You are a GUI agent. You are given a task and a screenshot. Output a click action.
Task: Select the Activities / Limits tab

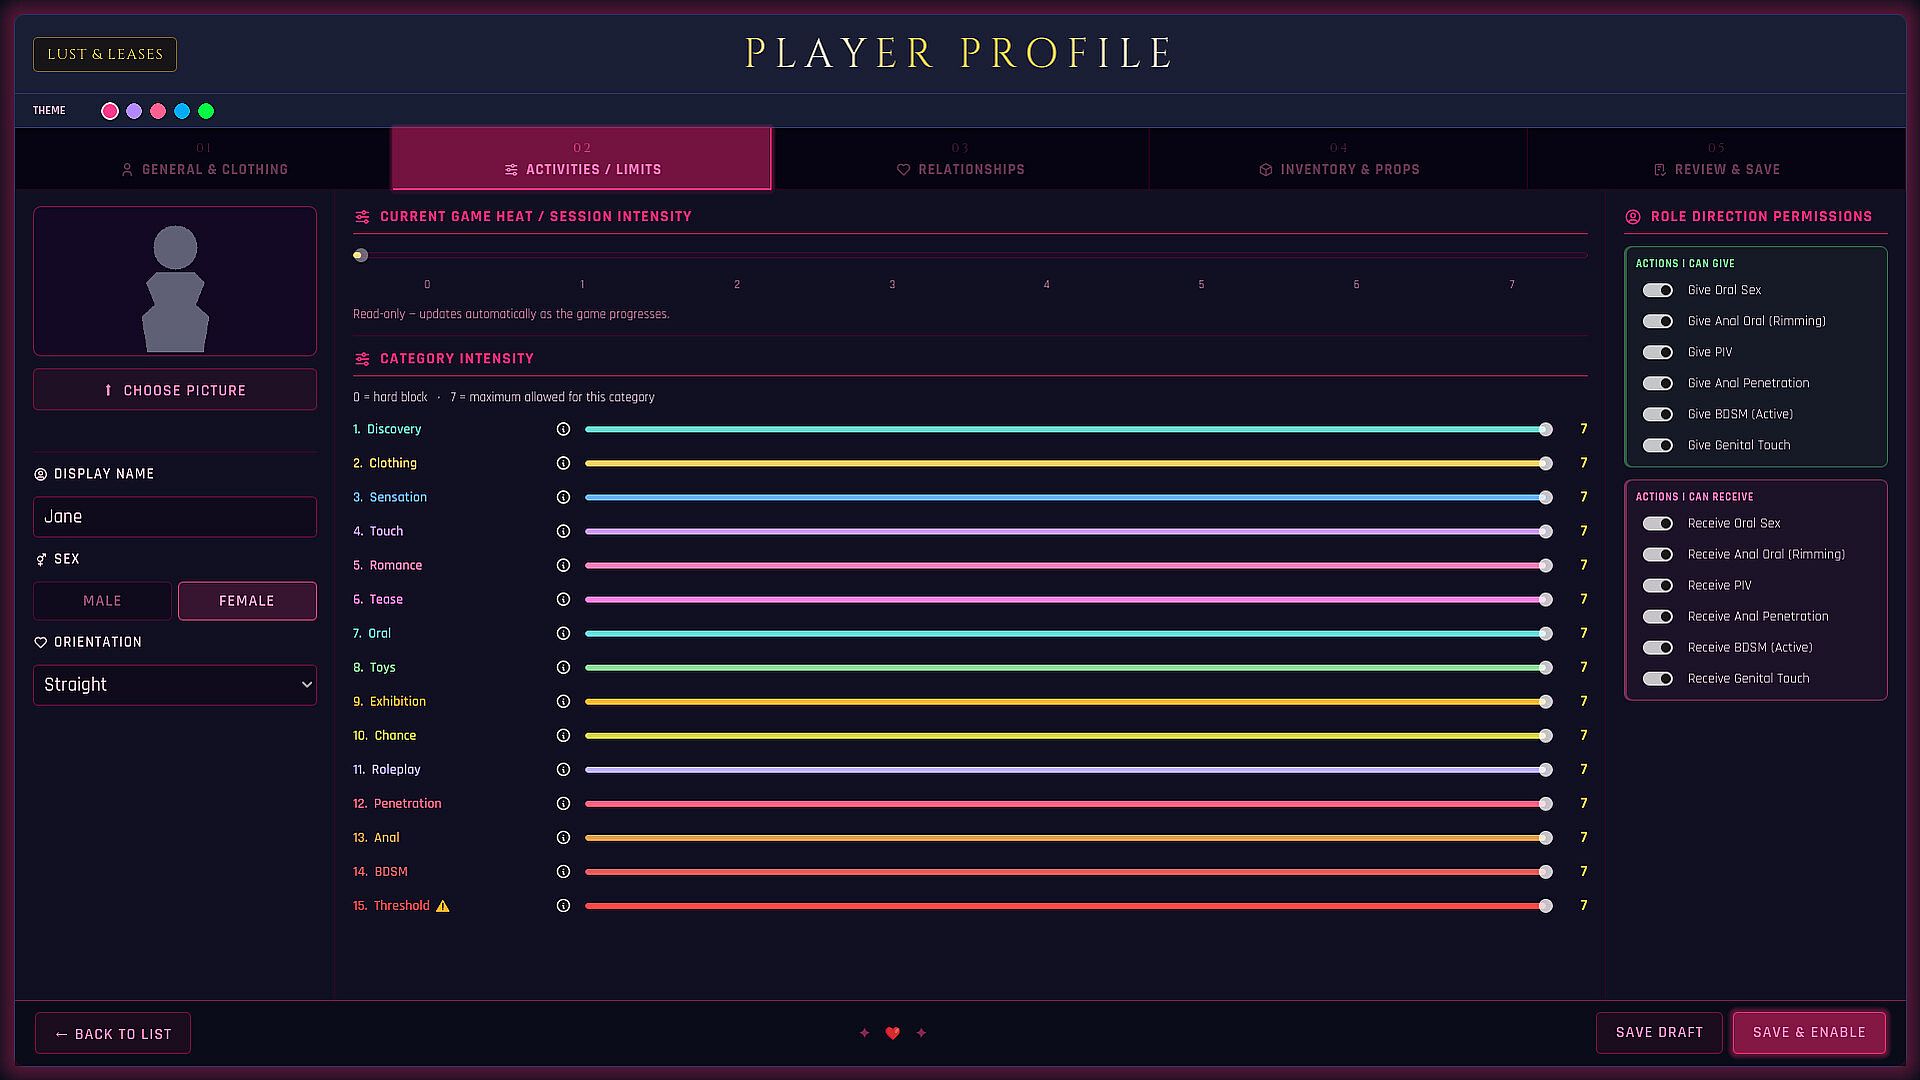582,159
